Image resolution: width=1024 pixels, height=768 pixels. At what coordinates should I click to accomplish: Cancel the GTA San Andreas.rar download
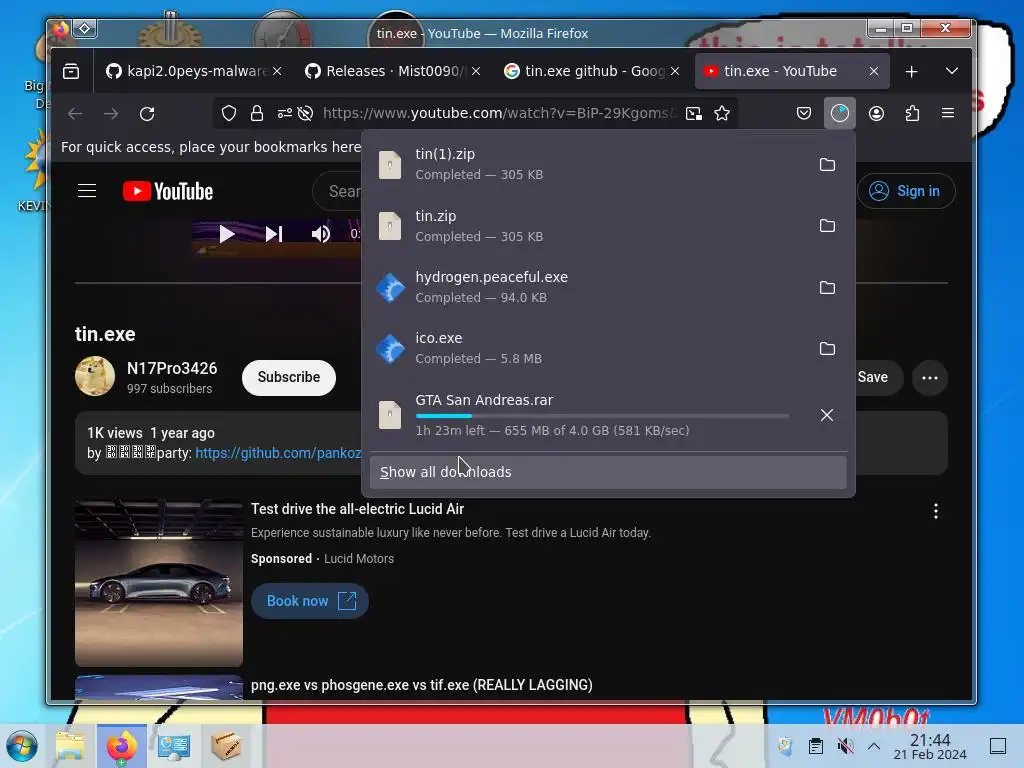pos(827,415)
